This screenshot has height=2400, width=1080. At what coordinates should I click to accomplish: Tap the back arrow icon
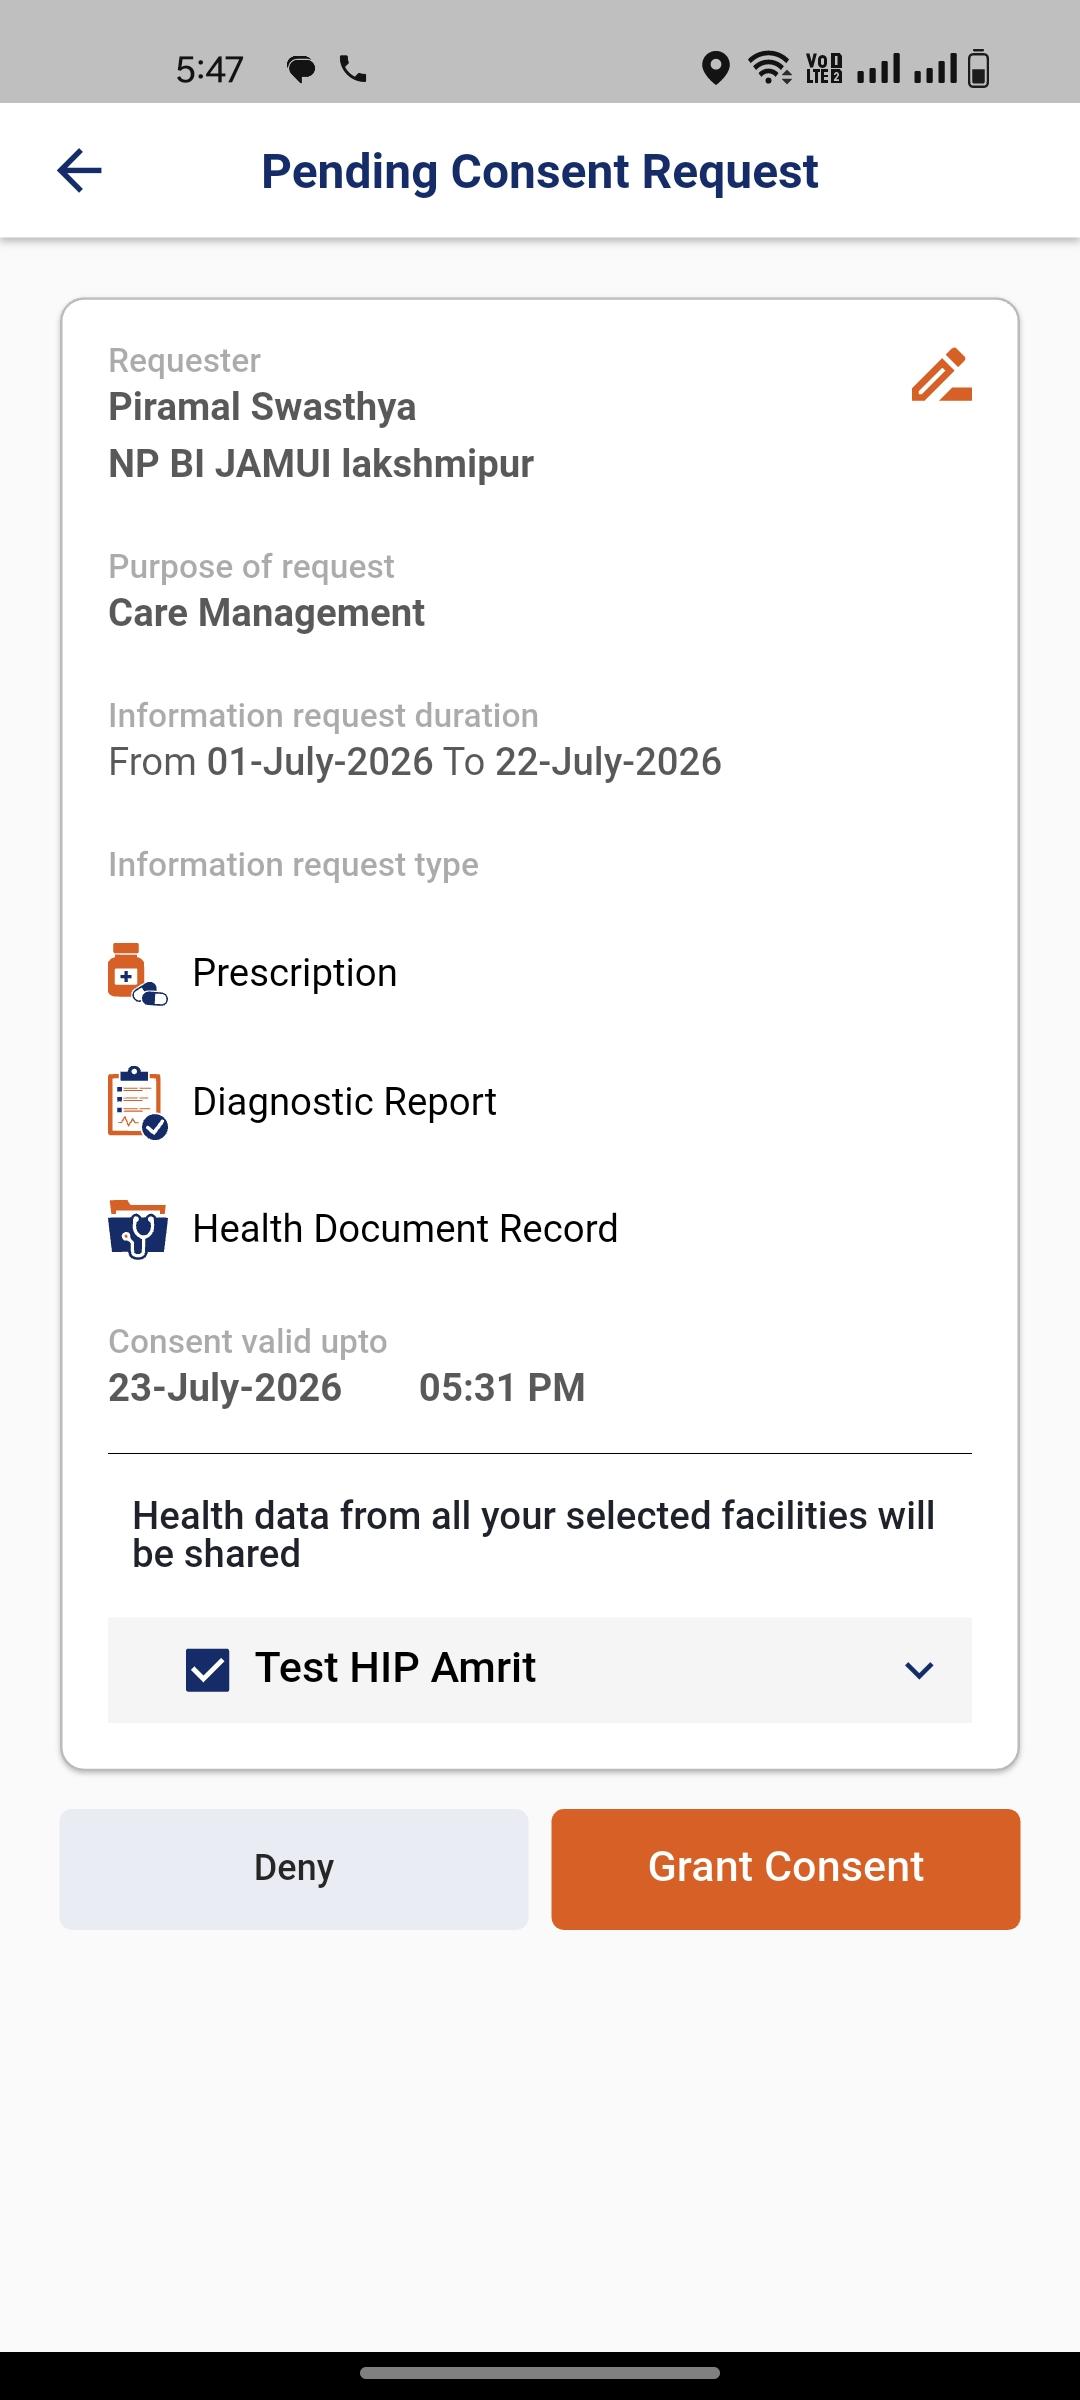pos(79,170)
